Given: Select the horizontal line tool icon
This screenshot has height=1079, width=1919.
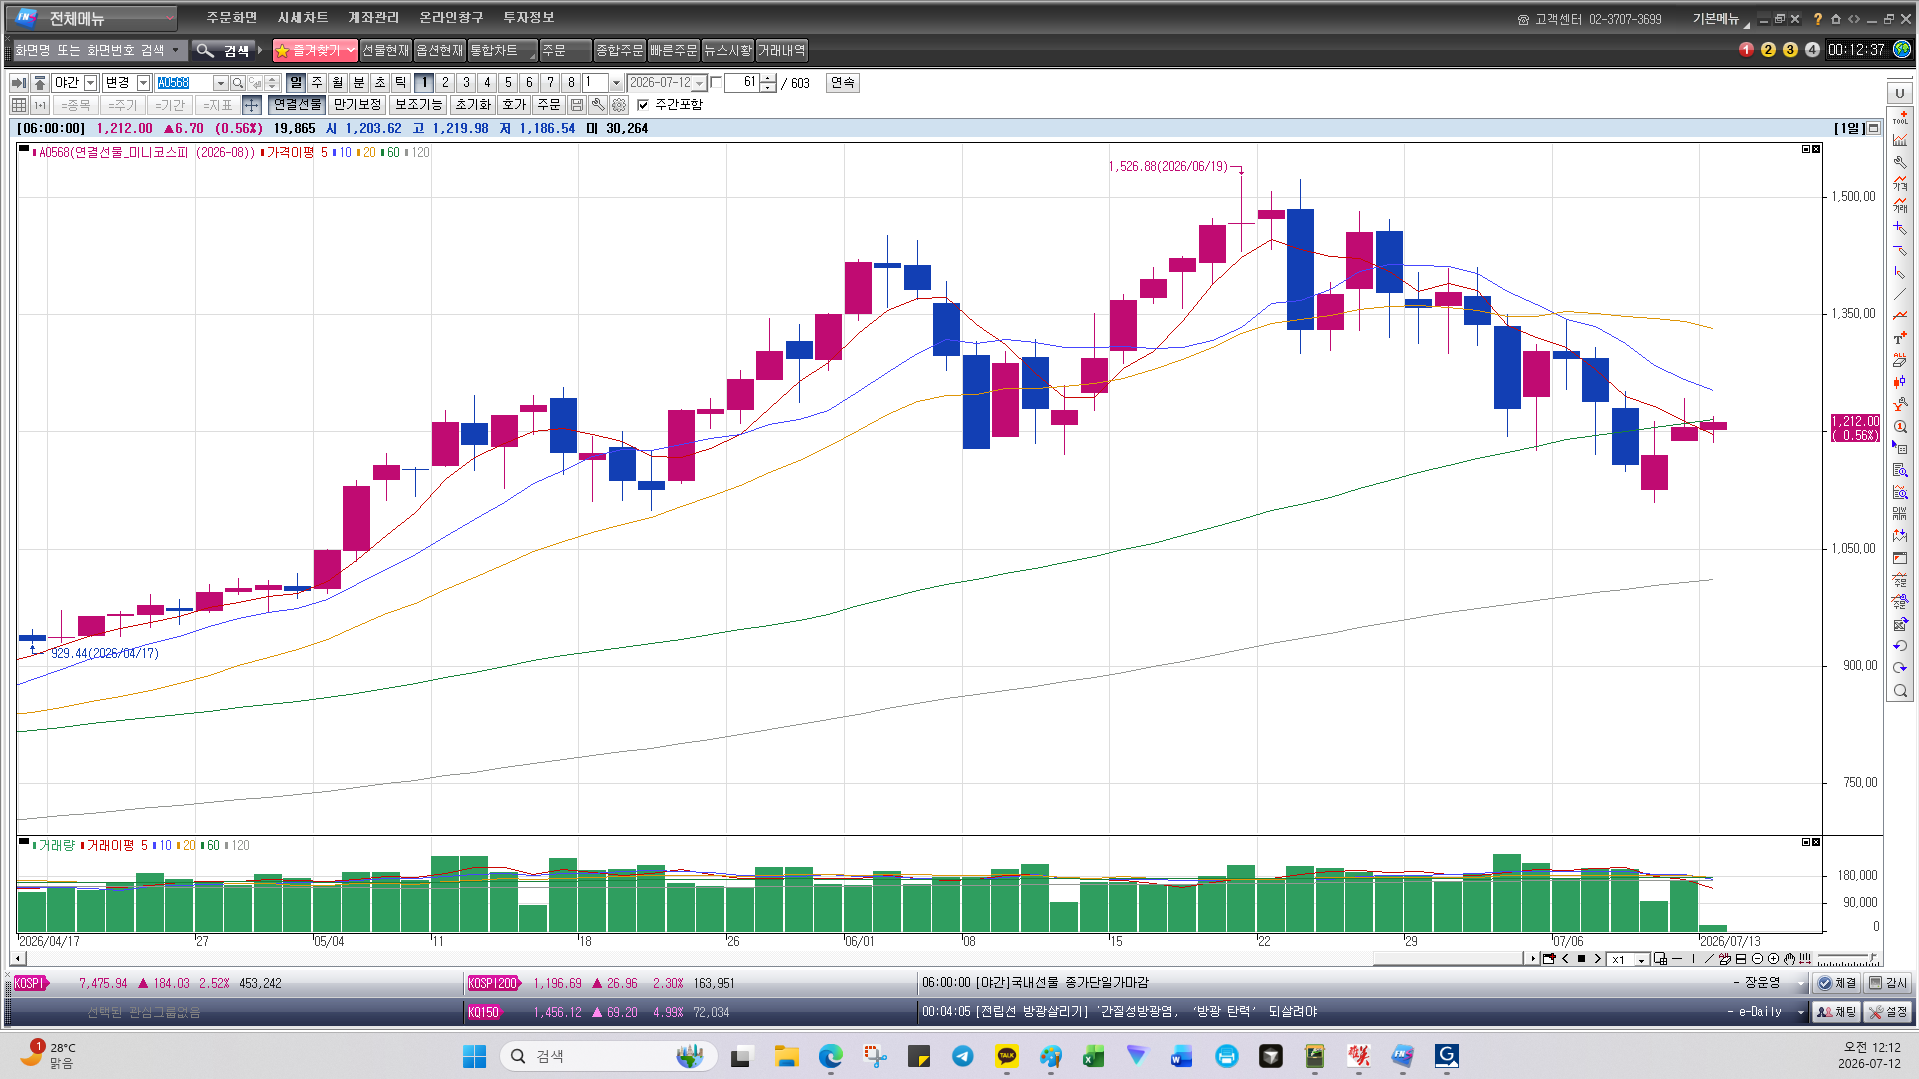Looking at the screenshot, I should 1677,959.
